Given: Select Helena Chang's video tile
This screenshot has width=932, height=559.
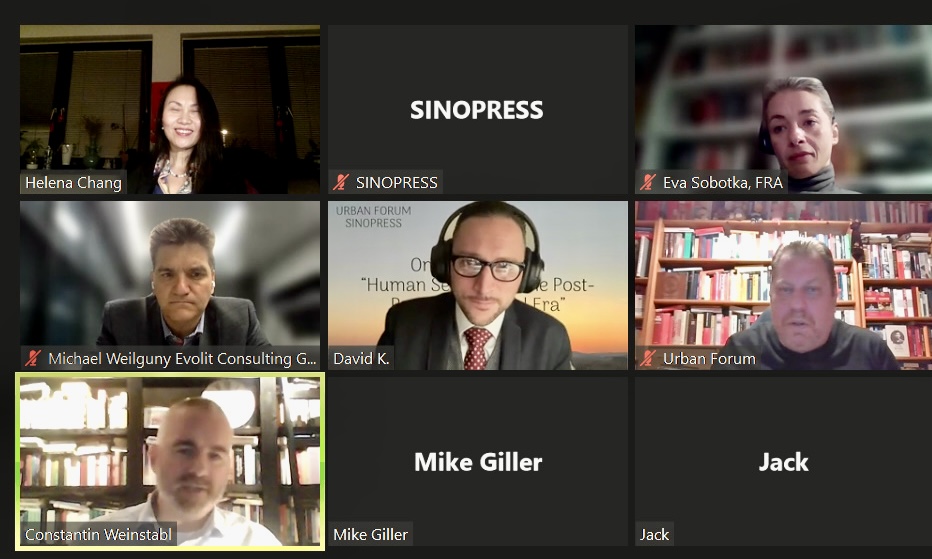Looking at the screenshot, I should (x=170, y=109).
